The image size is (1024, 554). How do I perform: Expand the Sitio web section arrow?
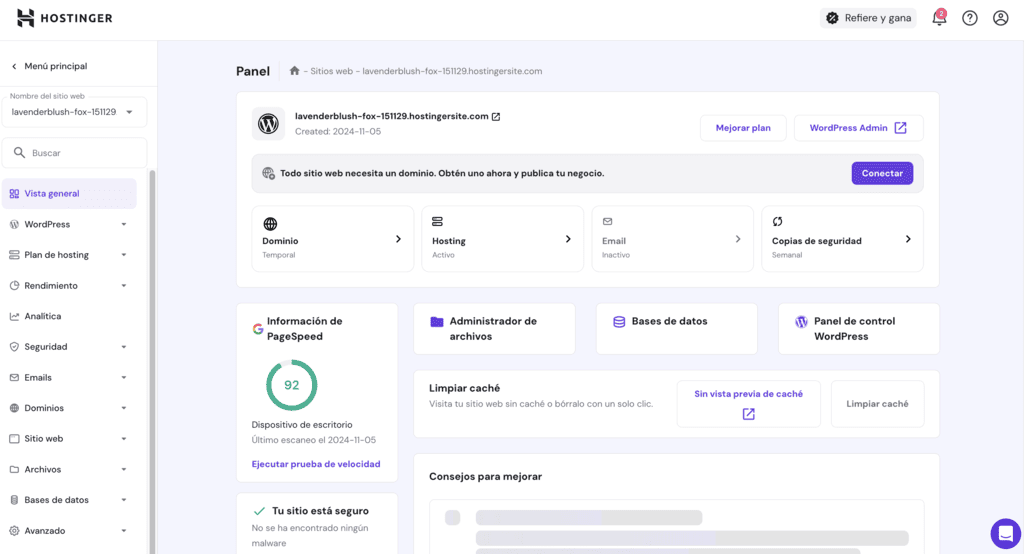(123, 438)
